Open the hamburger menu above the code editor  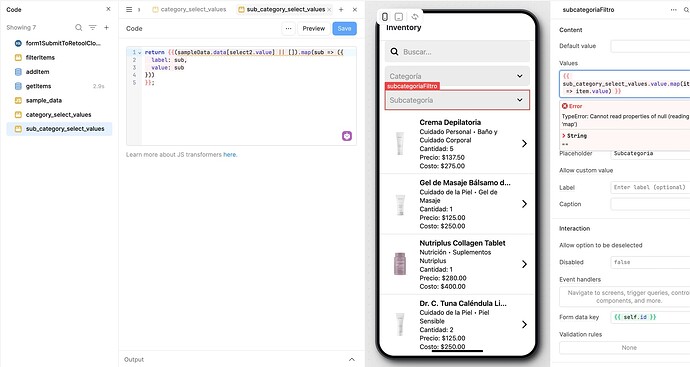129,9
